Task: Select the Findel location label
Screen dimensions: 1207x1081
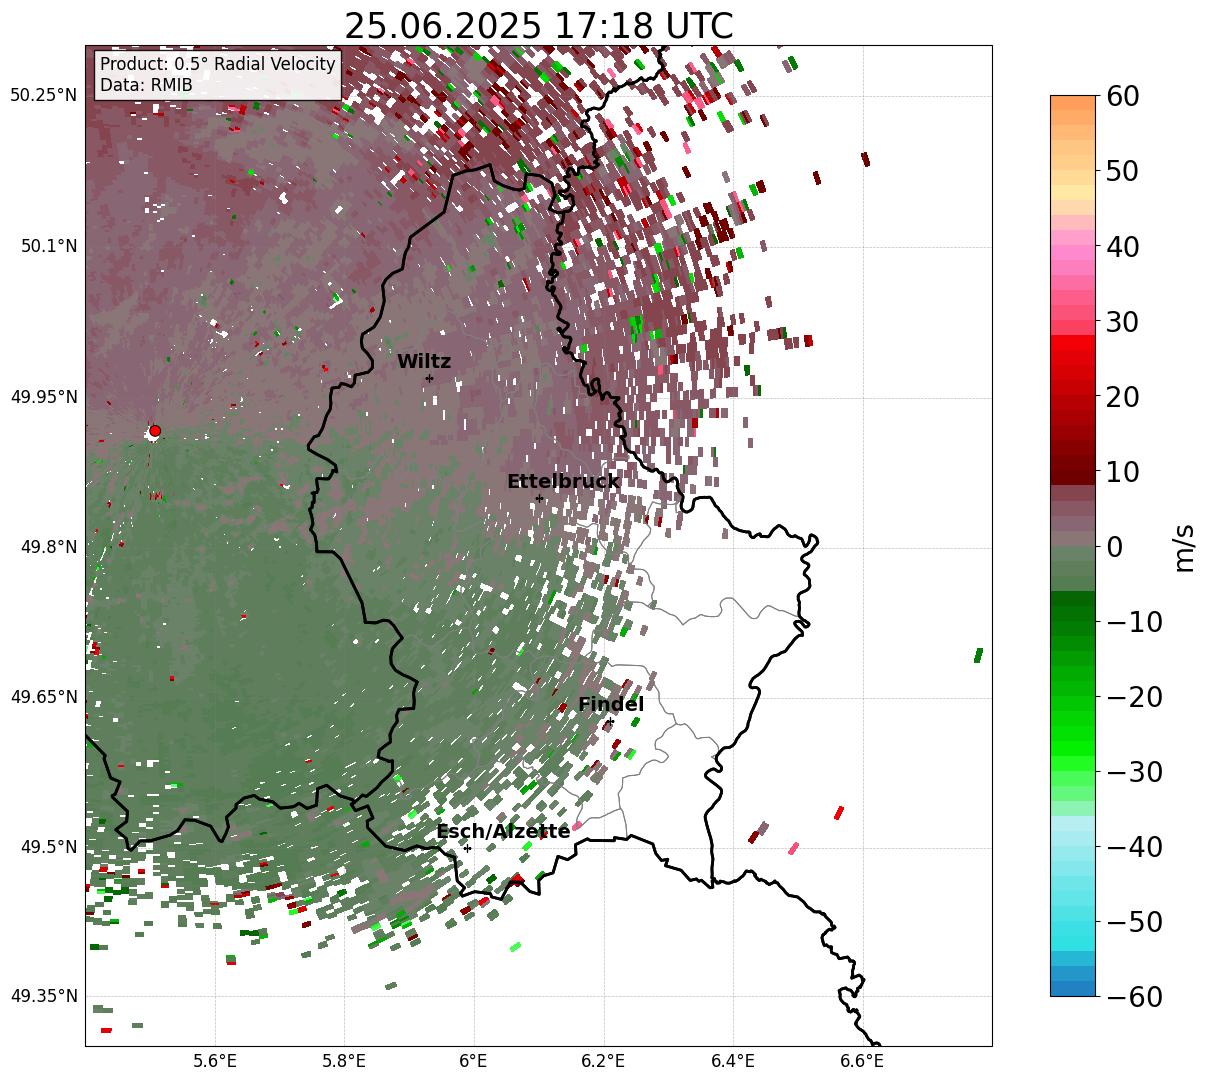Action: point(611,705)
